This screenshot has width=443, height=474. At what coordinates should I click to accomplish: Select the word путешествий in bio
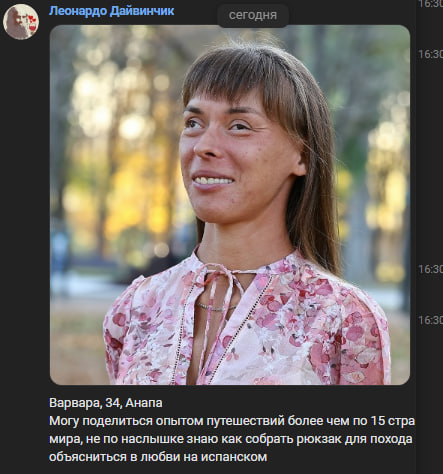click(x=245, y=421)
